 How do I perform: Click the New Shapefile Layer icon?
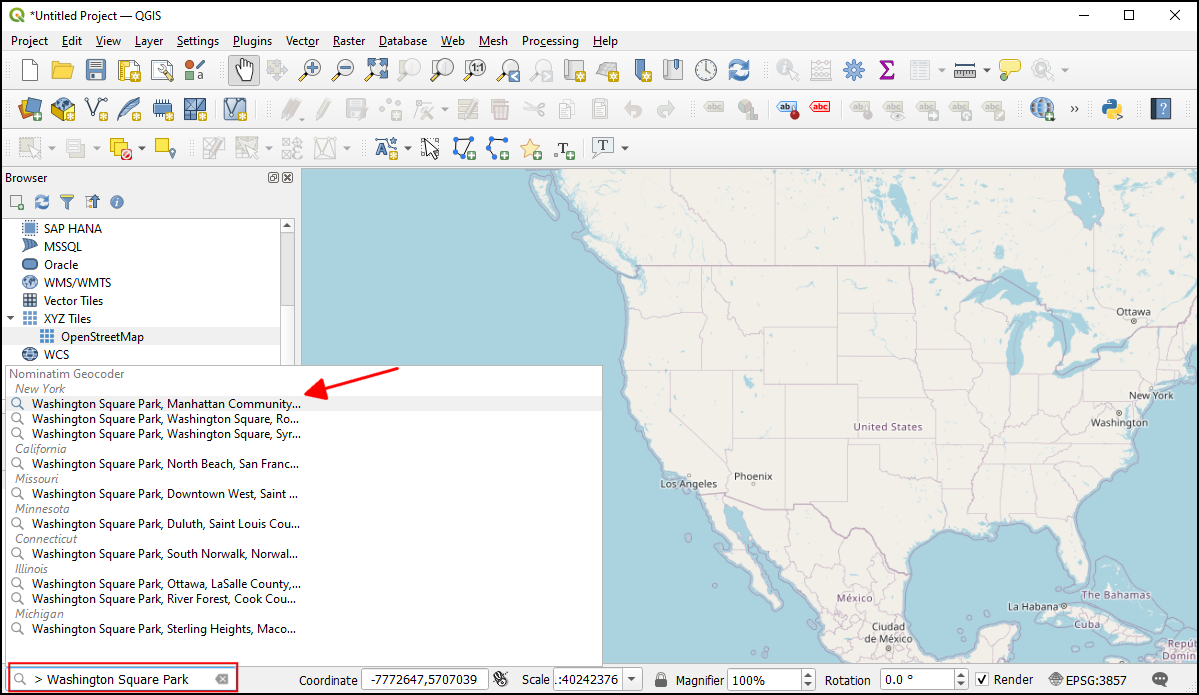96,108
